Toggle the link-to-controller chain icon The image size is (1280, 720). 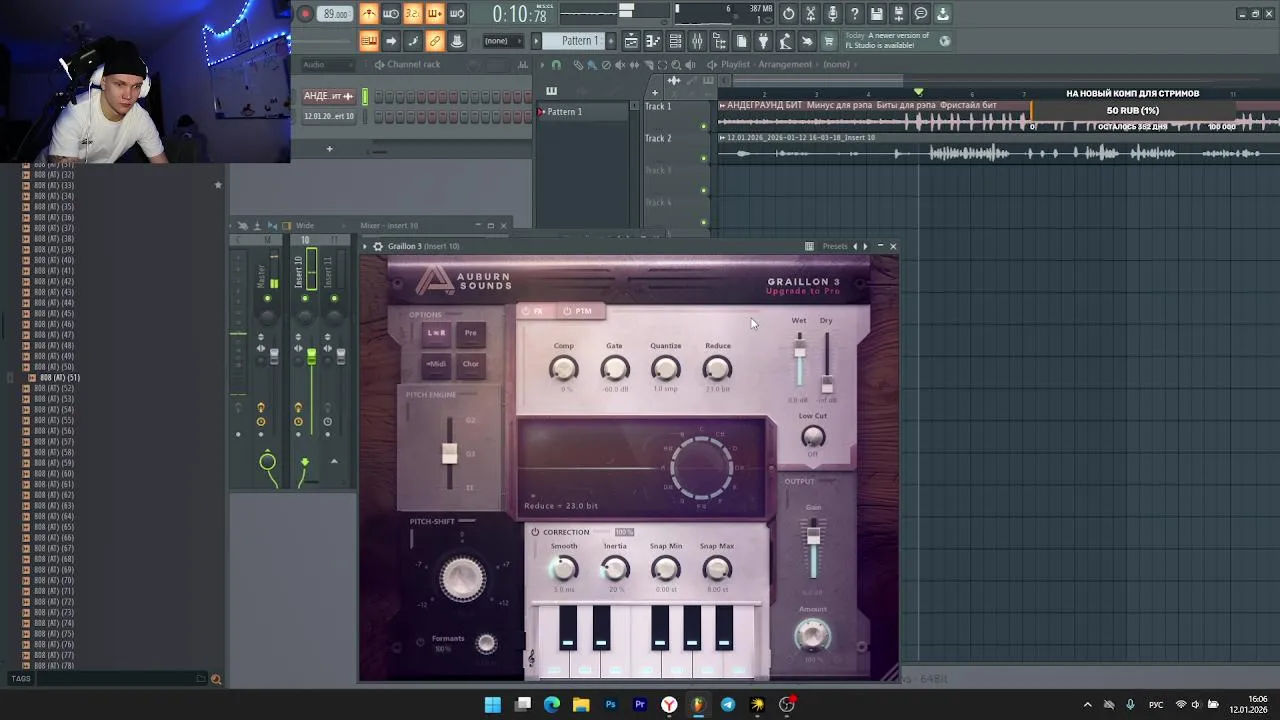click(435, 41)
